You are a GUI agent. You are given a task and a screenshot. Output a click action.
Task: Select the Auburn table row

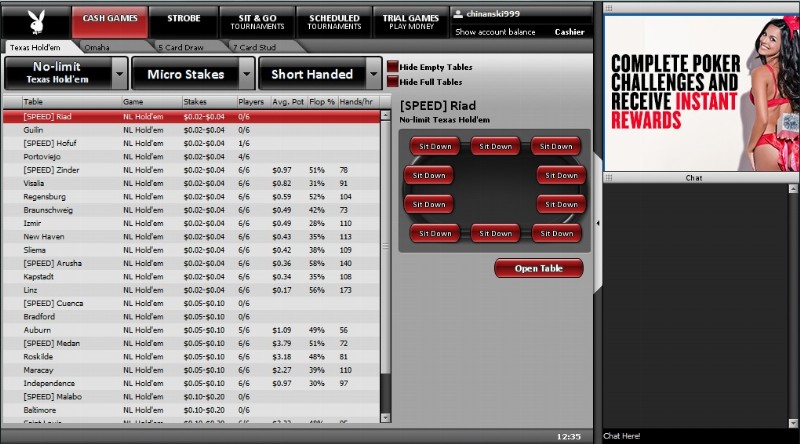click(x=191, y=330)
